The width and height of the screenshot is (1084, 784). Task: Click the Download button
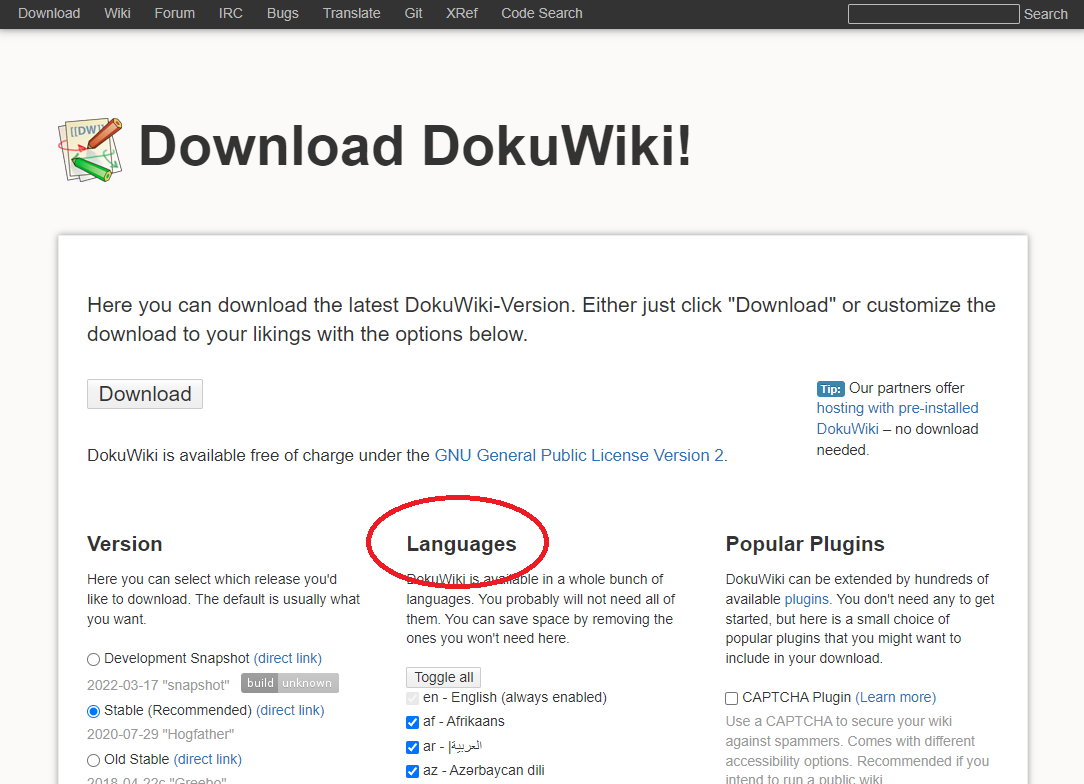coord(144,393)
